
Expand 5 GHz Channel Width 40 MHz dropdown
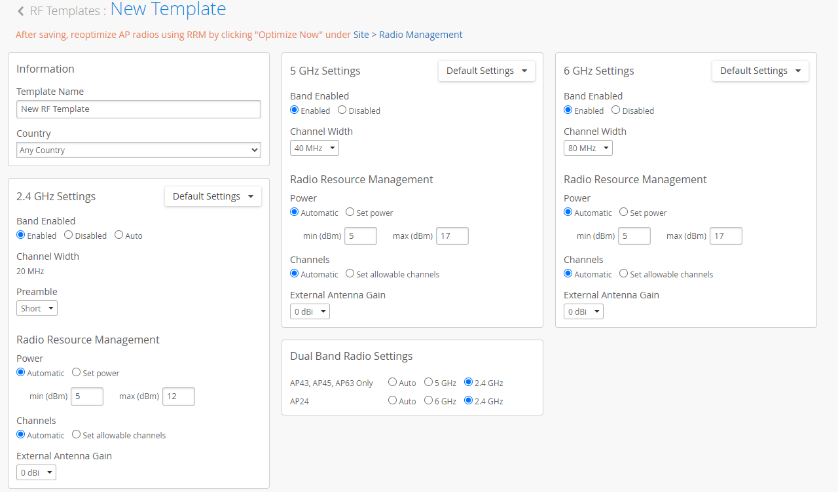(x=314, y=148)
